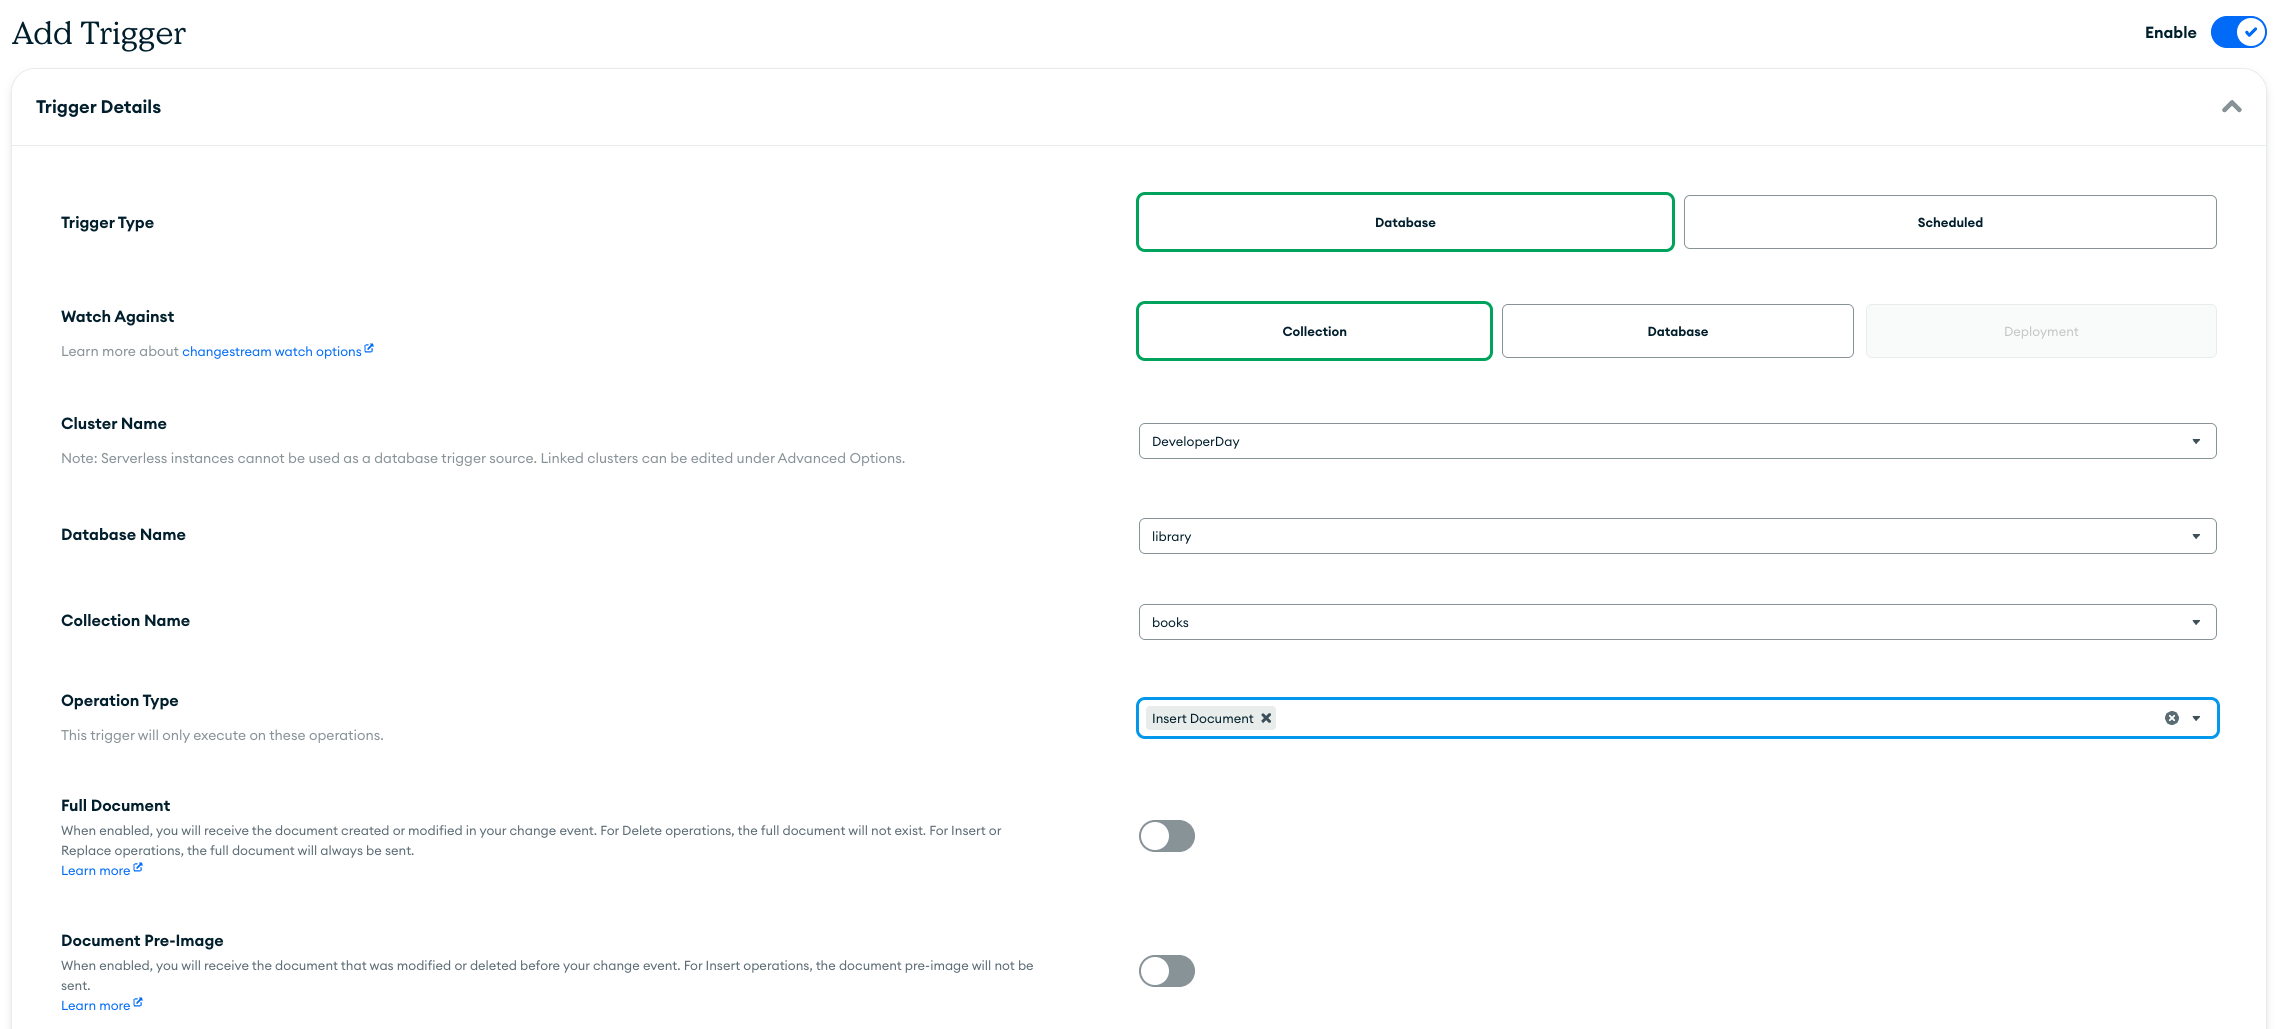Toggle the Enable trigger switch
The width and height of the screenshot is (2279, 1029).
pyautogui.click(x=2238, y=32)
